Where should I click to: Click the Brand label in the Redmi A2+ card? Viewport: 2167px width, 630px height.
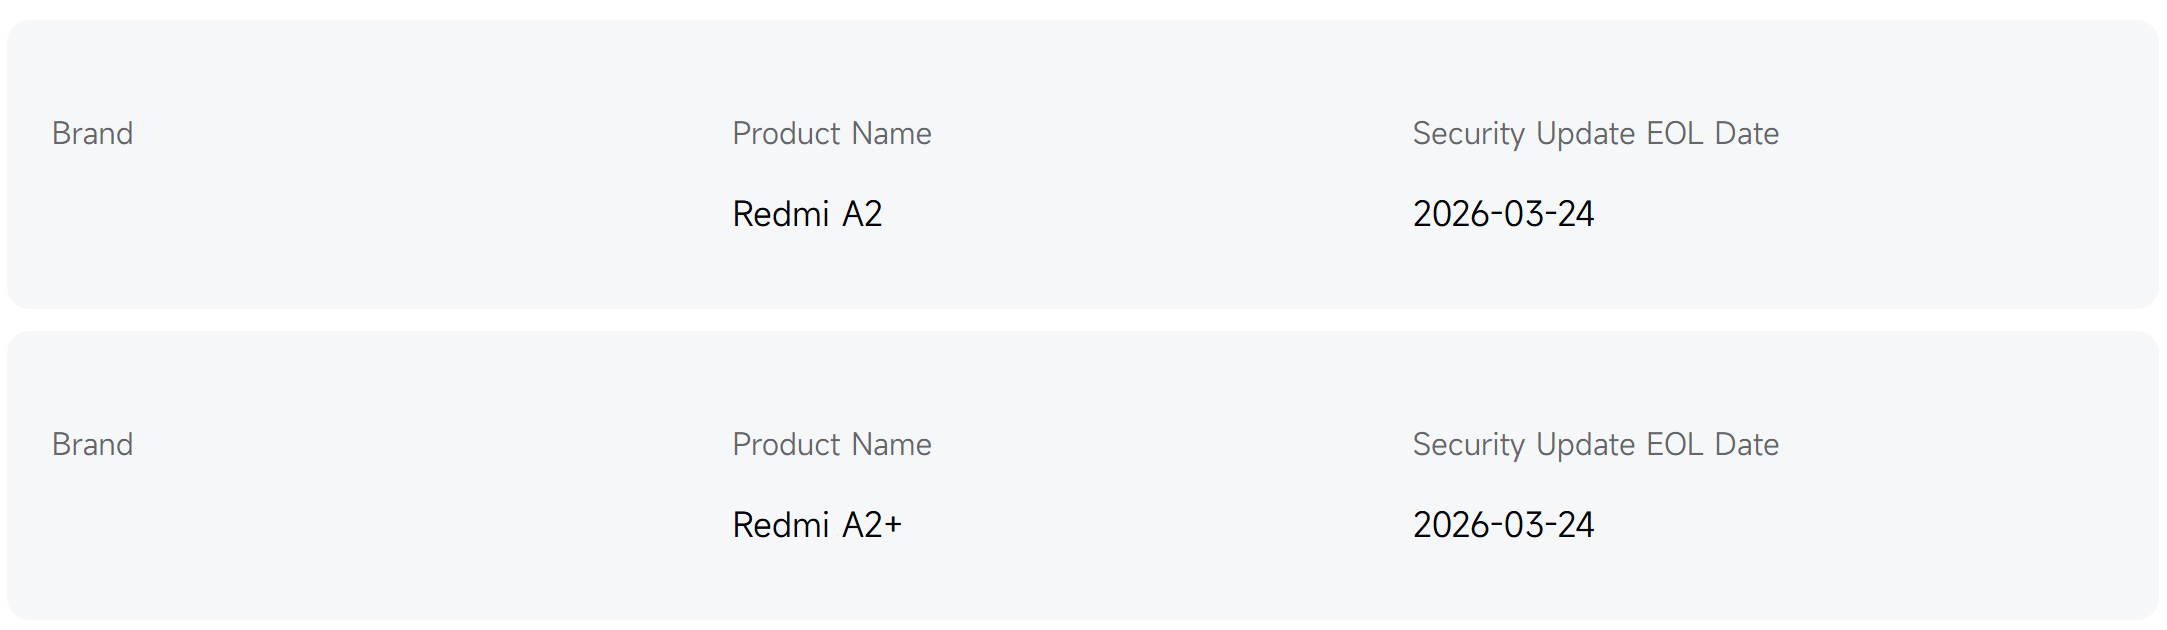[x=92, y=445]
